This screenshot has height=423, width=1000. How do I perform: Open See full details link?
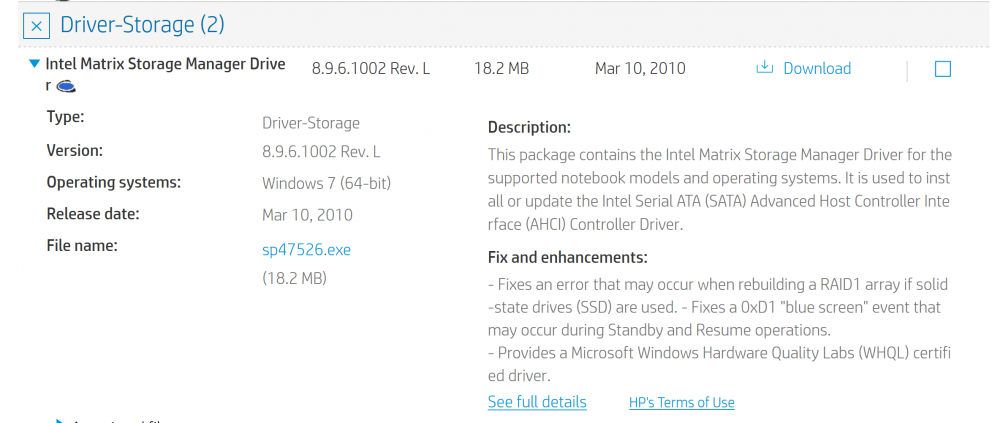[x=537, y=402]
